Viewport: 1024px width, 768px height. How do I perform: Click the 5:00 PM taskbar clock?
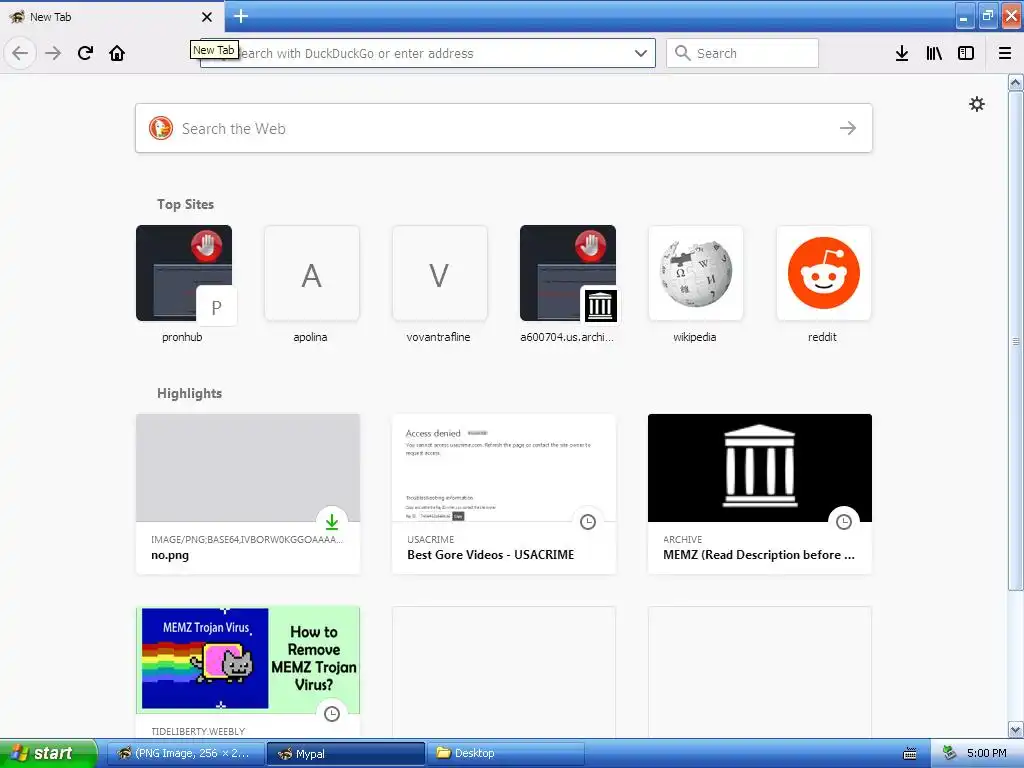pyautogui.click(x=987, y=753)
